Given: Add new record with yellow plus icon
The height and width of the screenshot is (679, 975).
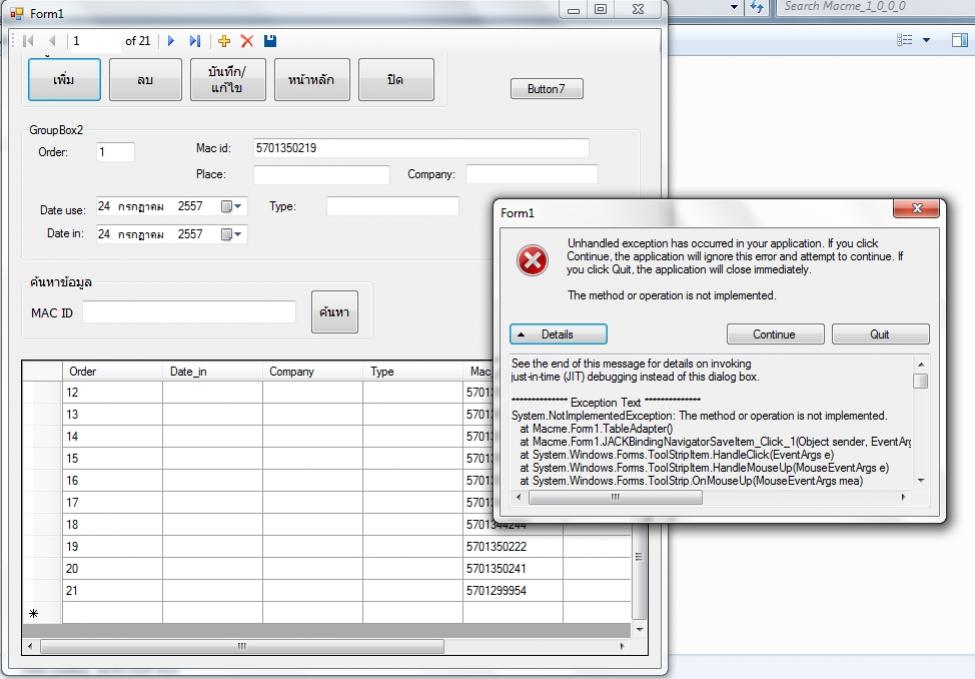Looking at the screenshot, I should click(224, 41).
